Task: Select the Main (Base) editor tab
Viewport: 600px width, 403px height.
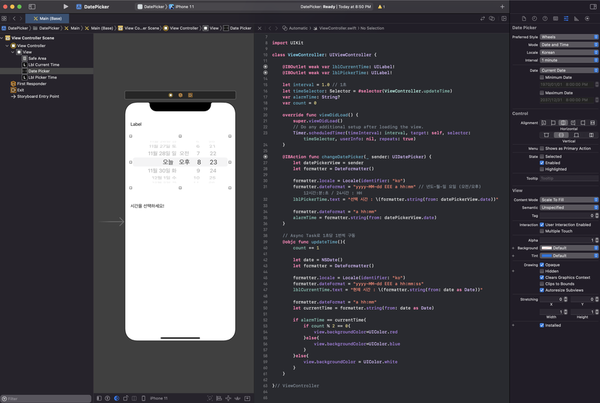Action: pos(47,18)
